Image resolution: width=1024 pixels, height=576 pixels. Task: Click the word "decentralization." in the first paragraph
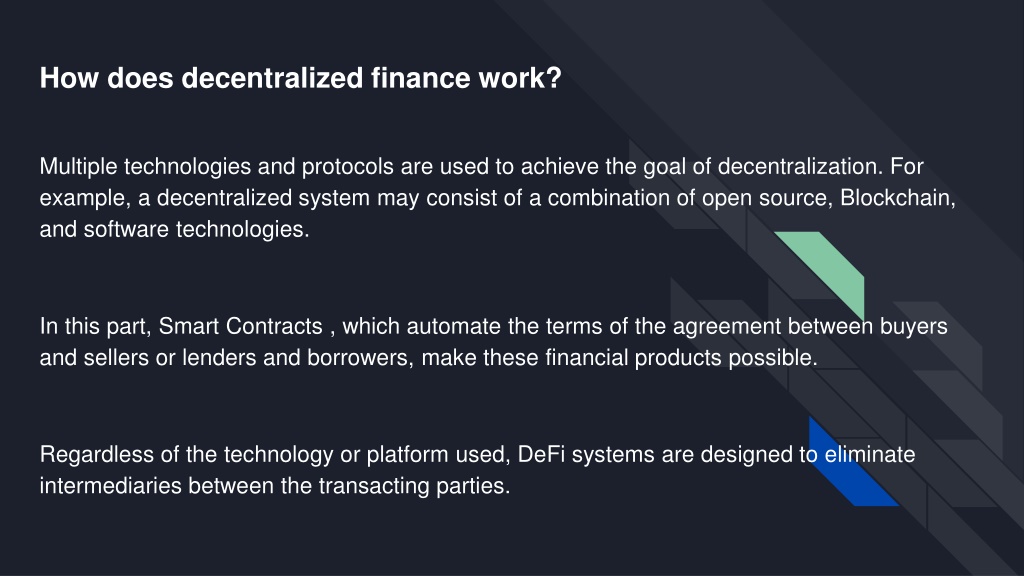(801, 166)
